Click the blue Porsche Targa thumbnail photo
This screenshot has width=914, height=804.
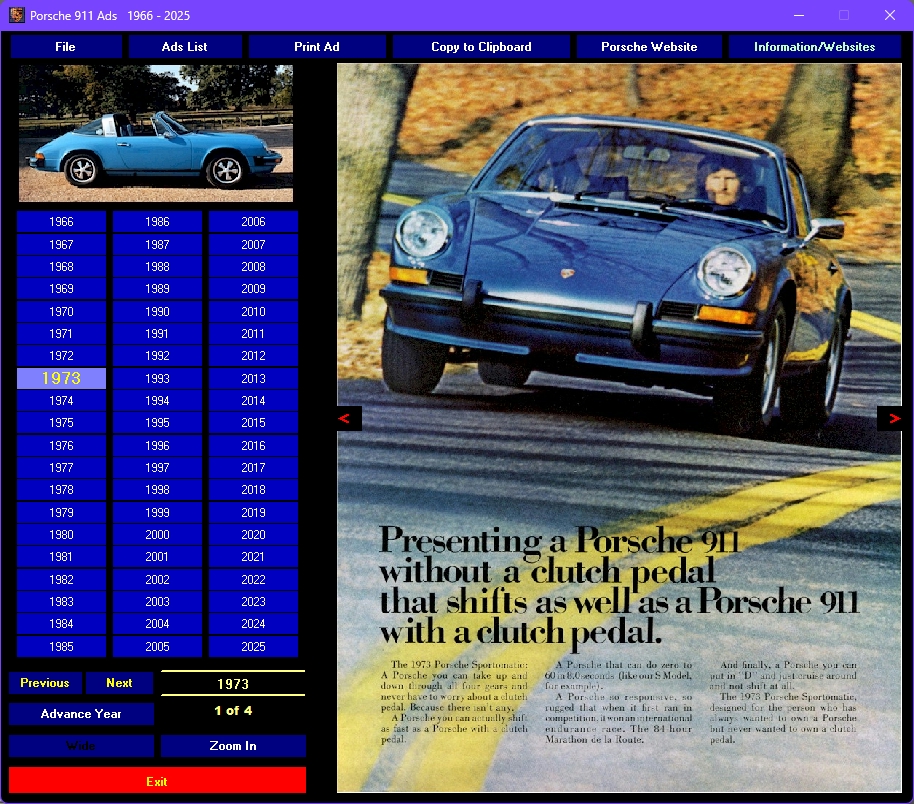tap(156, 133)
